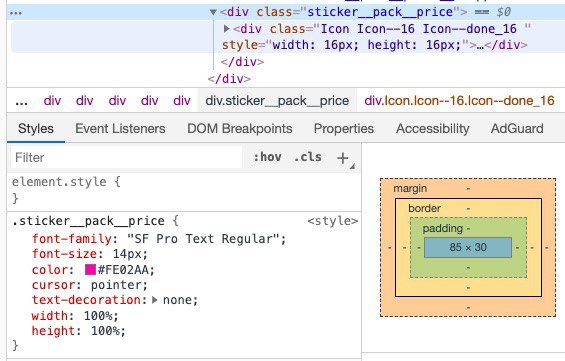Open the DOM Breakpoints tab
This screenshot has height=361, width=565.
[x=240, y=129]
